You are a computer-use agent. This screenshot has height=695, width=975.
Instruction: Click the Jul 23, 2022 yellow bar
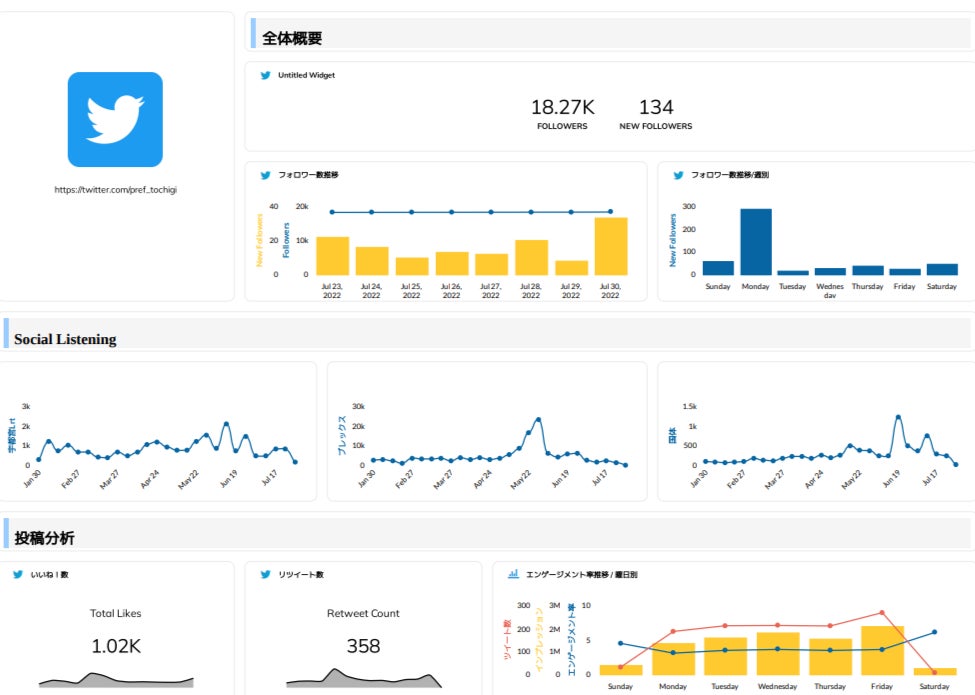pos(333,256)
